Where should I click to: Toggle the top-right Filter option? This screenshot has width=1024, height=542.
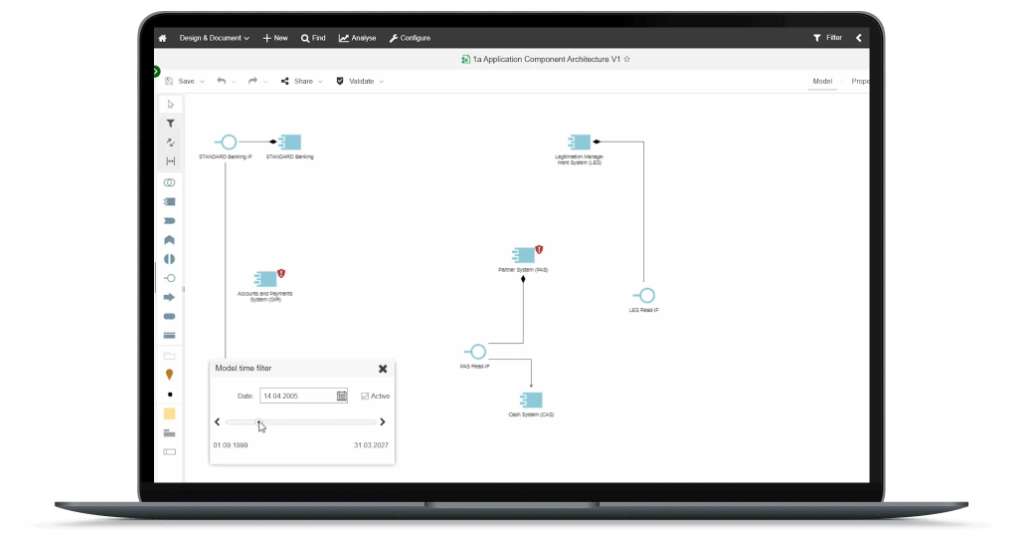coord(827,38)
